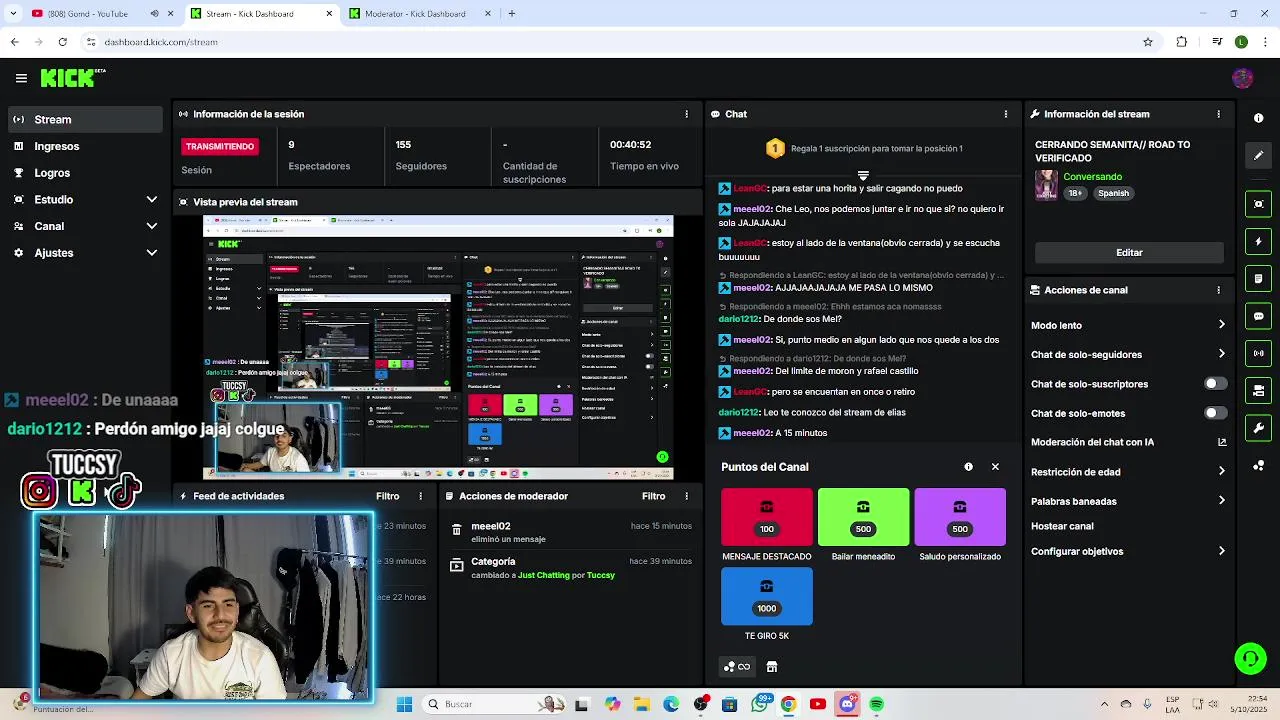Click the channel points infinity icon below rewards
Image resolution: width=1280 pixels, height=720 pixels.
pos(737,667)
